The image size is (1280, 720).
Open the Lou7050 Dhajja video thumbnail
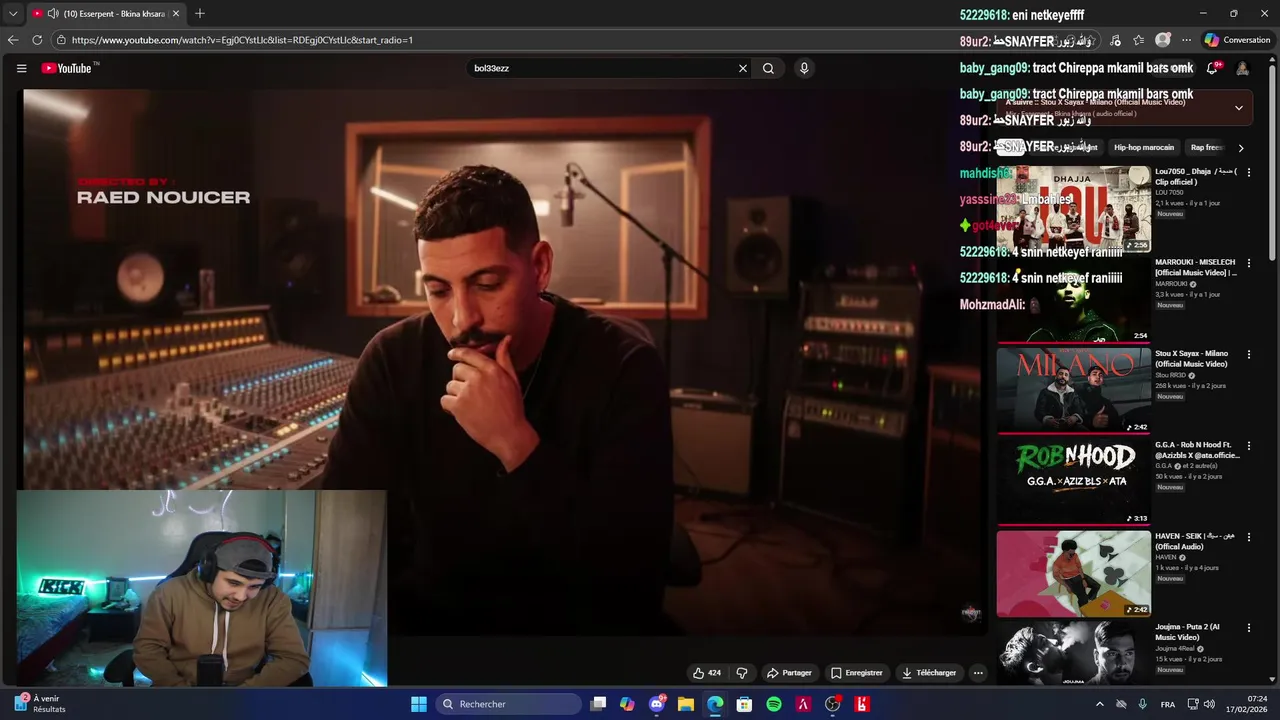click(x=1073, y=208)
